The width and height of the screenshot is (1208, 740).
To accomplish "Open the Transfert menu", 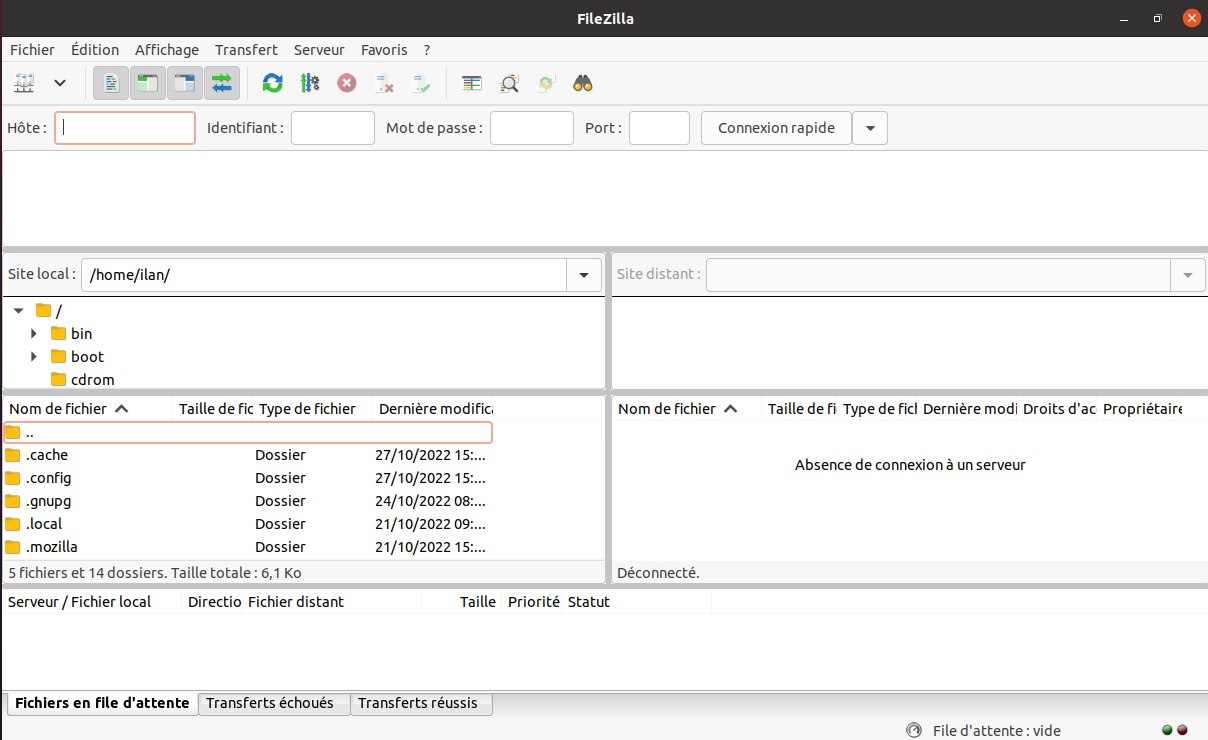I will point(246,50).
